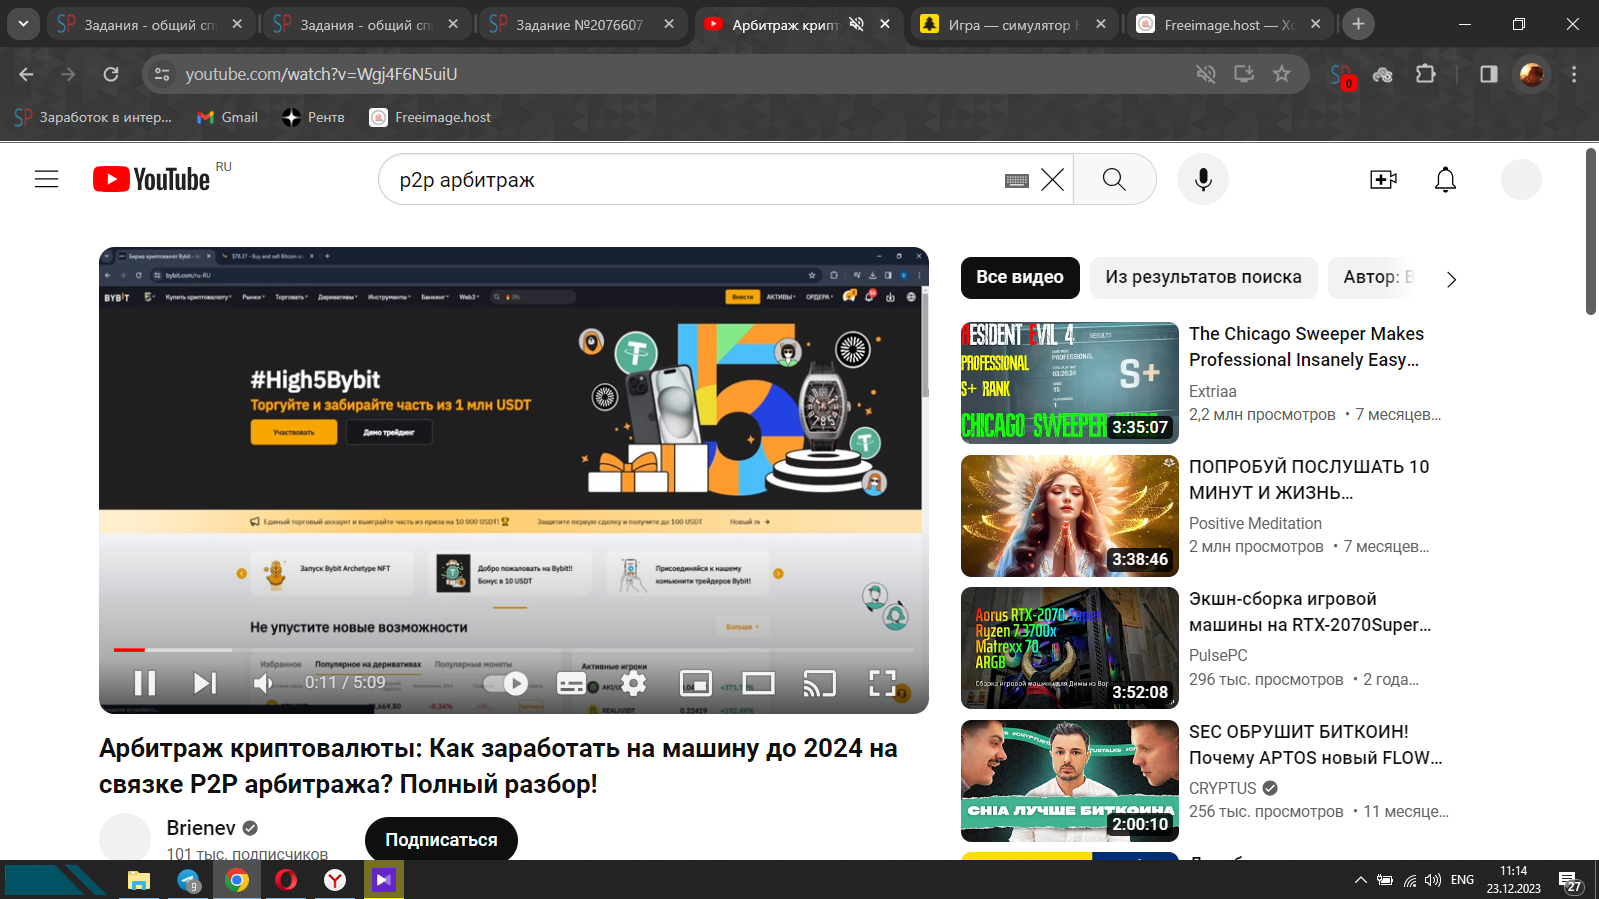Open the Freeimage.host bookmark
This screenshot has height=899, width=1599.
pyautogui.click(x=431, y=117)
